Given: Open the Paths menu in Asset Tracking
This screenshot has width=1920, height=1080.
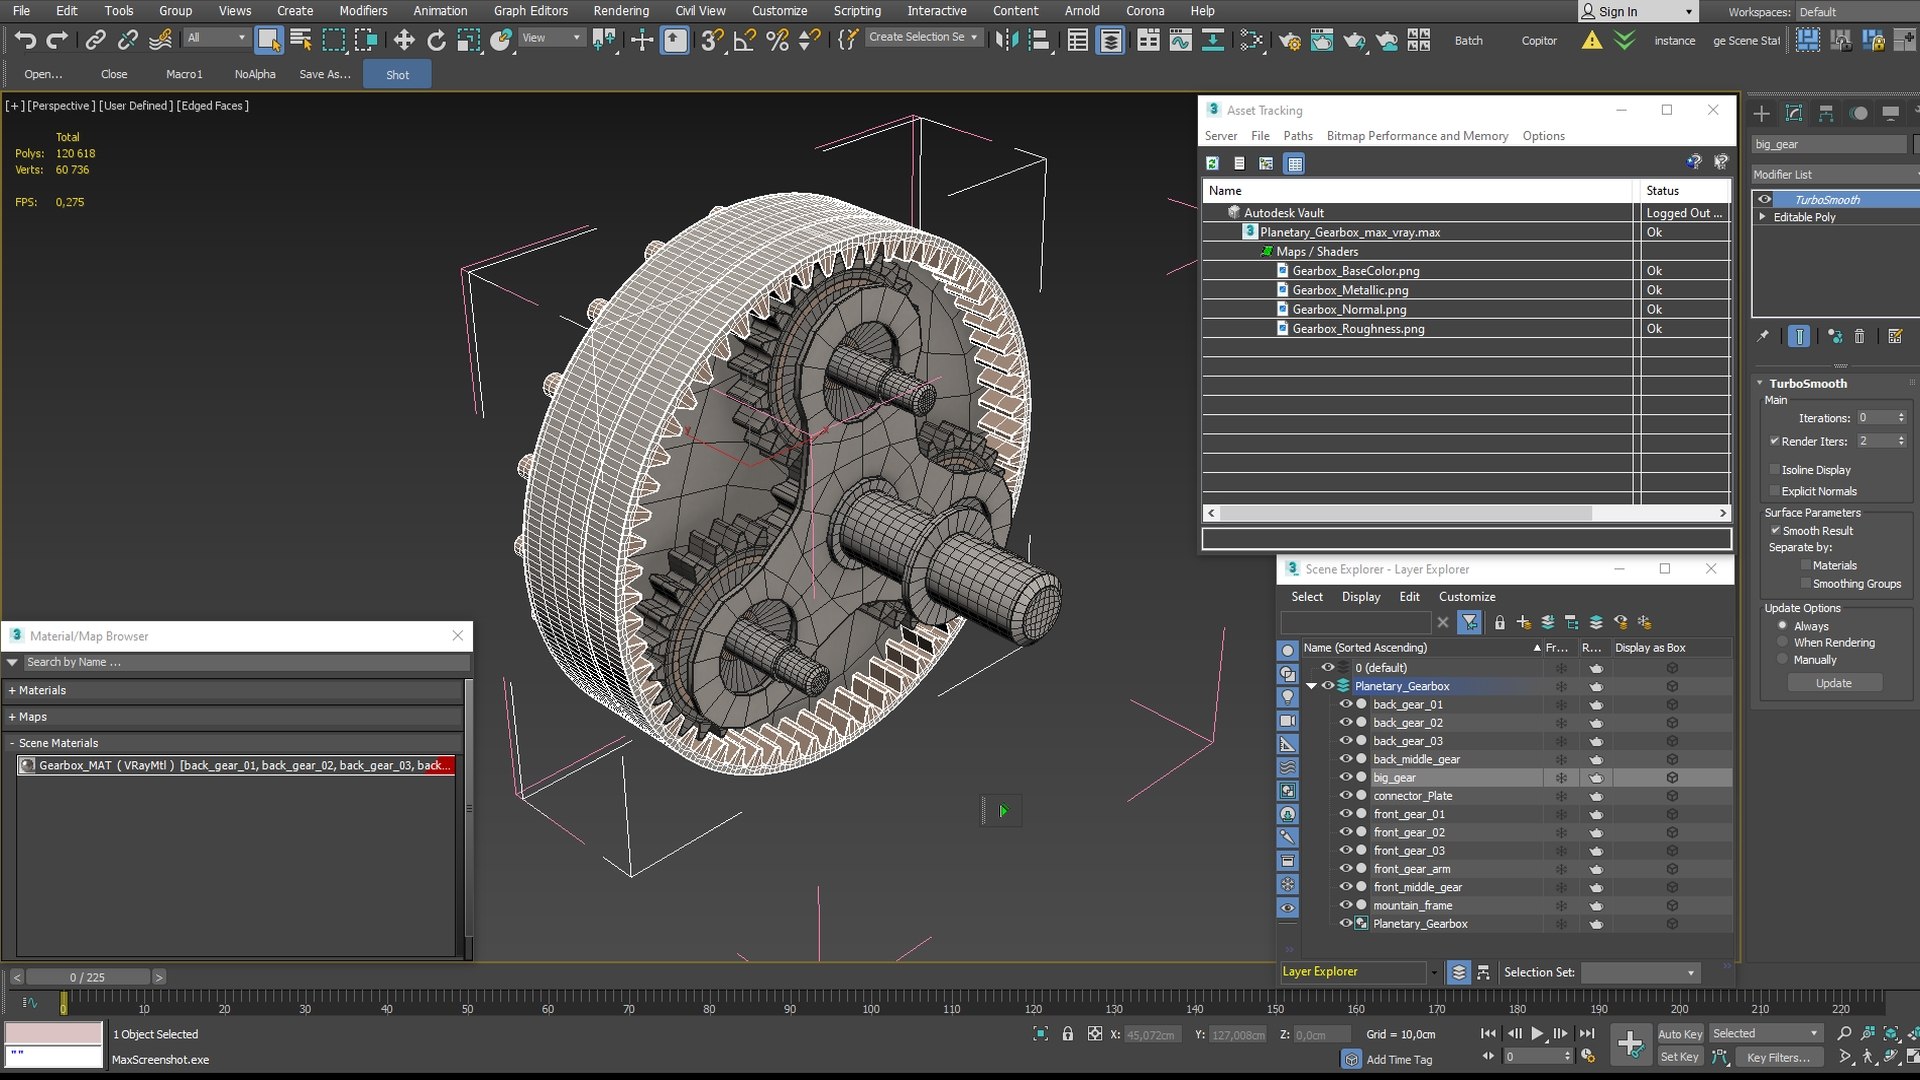Looking at the screenshot, I should click(1298, 136).
